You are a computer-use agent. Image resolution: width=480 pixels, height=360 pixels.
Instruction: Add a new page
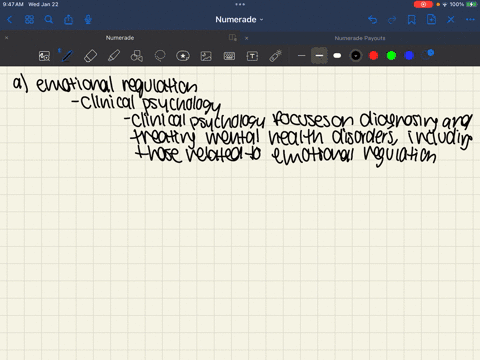tap(431, 20)
